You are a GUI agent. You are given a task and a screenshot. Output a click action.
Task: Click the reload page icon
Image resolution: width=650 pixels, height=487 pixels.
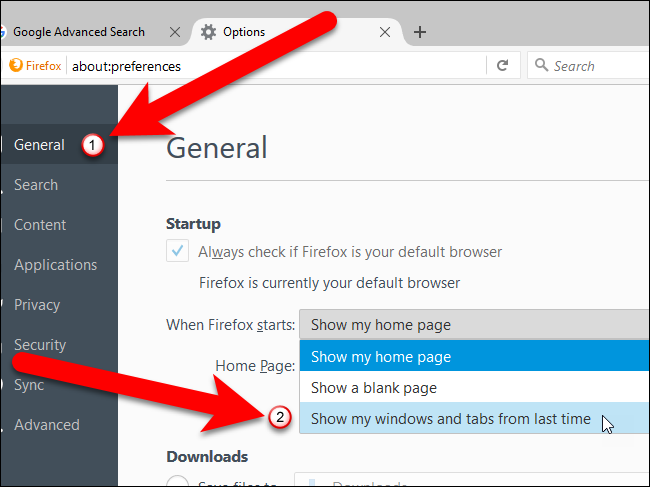tap(503, 65)
